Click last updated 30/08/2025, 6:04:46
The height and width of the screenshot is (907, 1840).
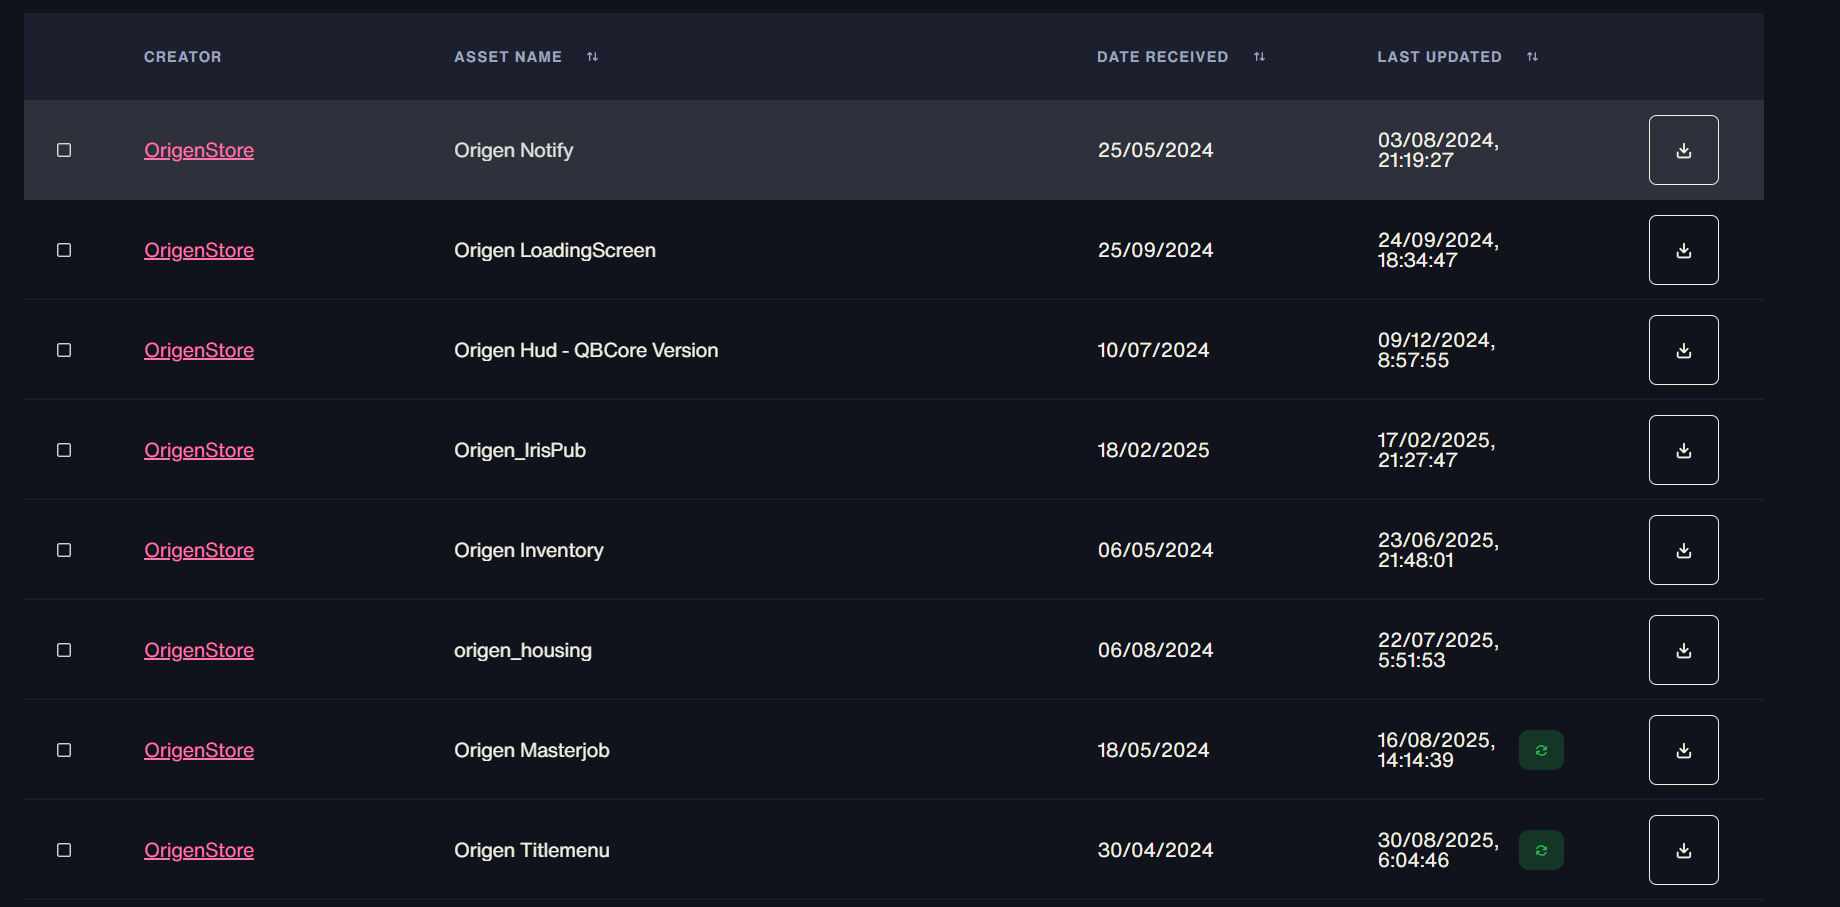pyautogui.click(x=1438, y=850)
